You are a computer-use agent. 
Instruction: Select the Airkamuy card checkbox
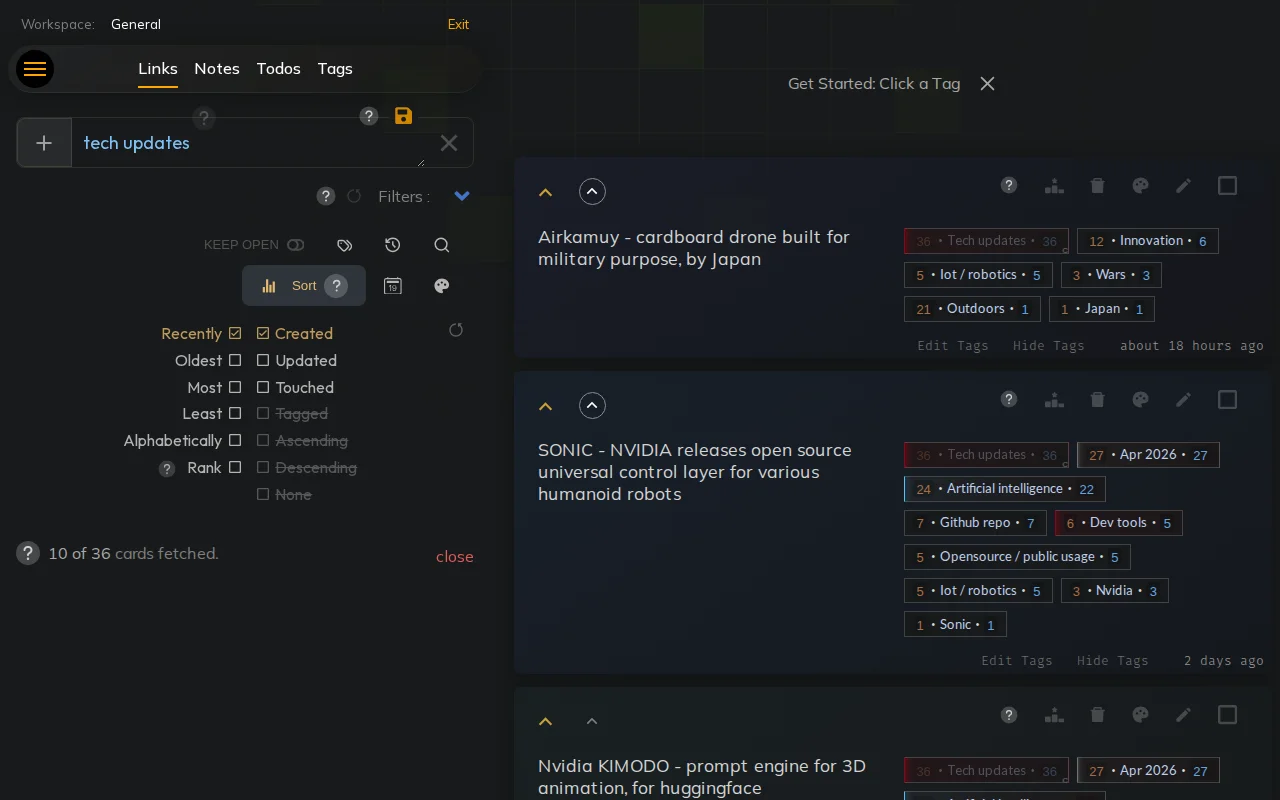[1228, 186]
